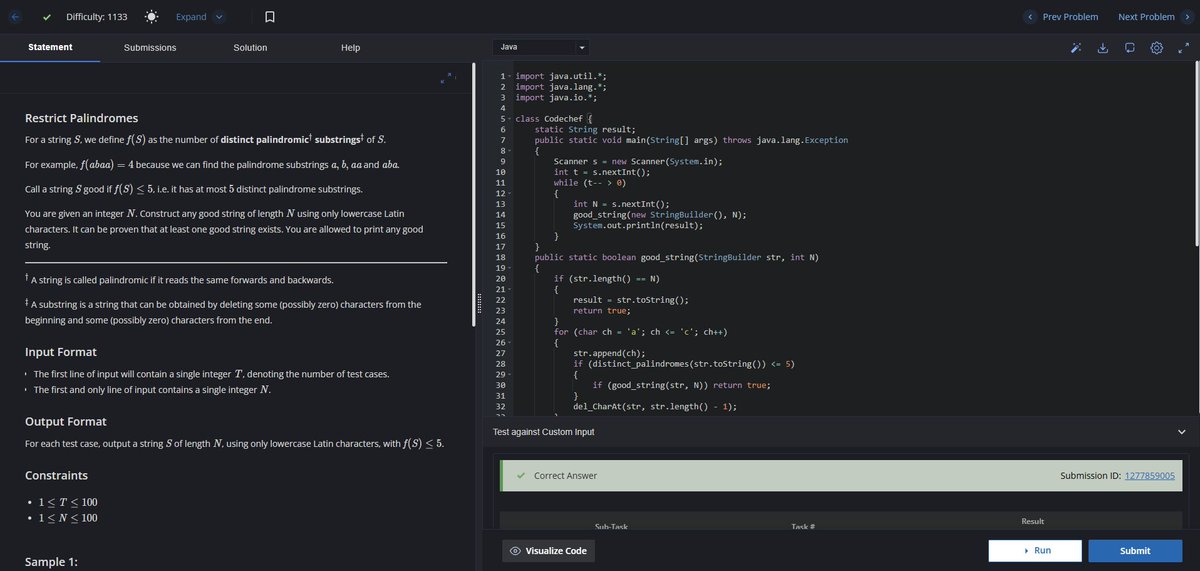Click code line 'System.out.println(result);'
Image resolution: width=1200 pixels, height=571 pixels.
click(x=640, y=225)
